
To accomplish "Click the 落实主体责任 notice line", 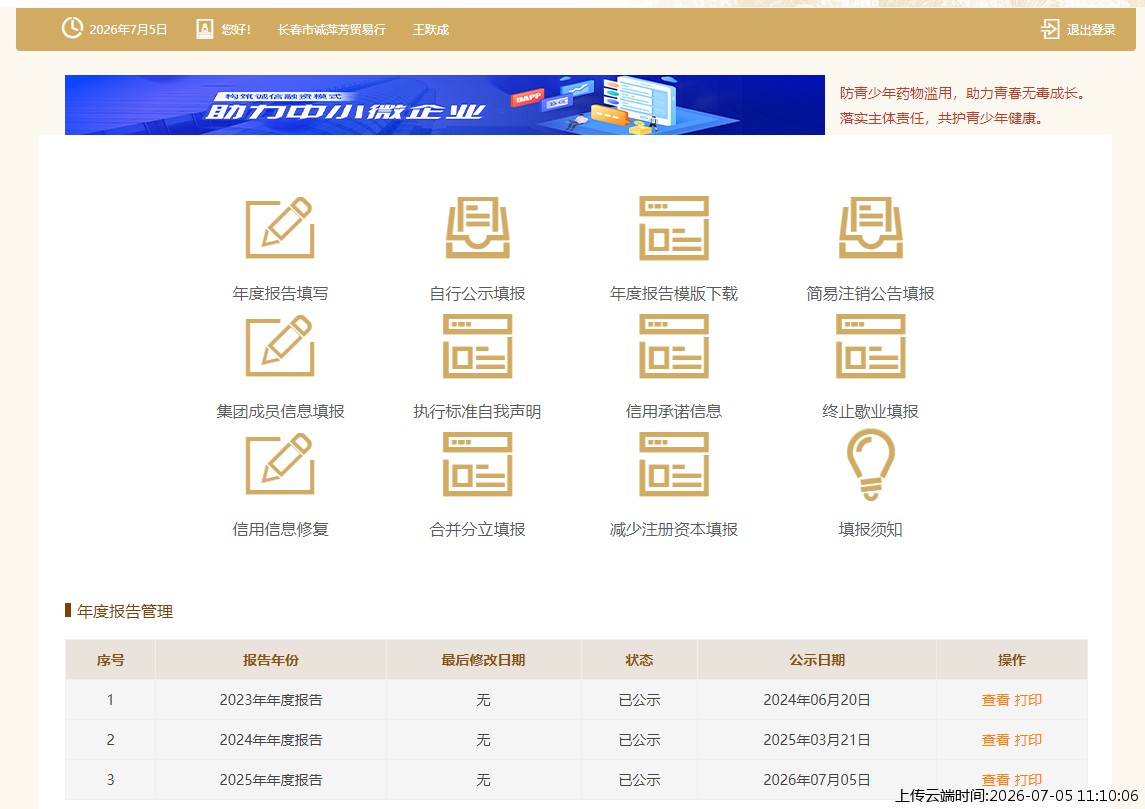I will pyautogui.click(x=942, y=118).
